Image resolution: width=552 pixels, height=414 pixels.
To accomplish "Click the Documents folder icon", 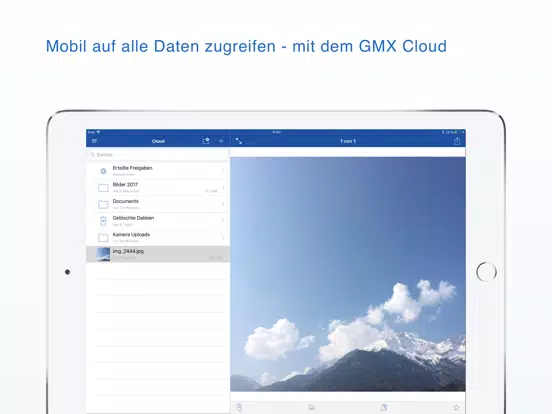I will point(103,204).
